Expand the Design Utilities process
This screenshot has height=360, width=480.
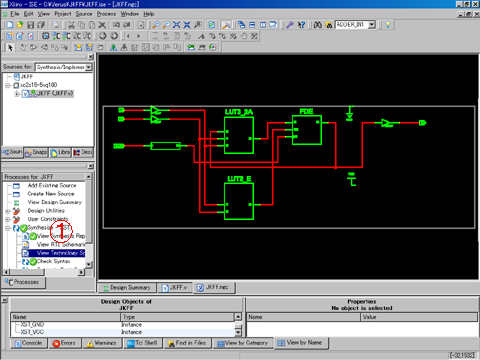pos(7,211)
